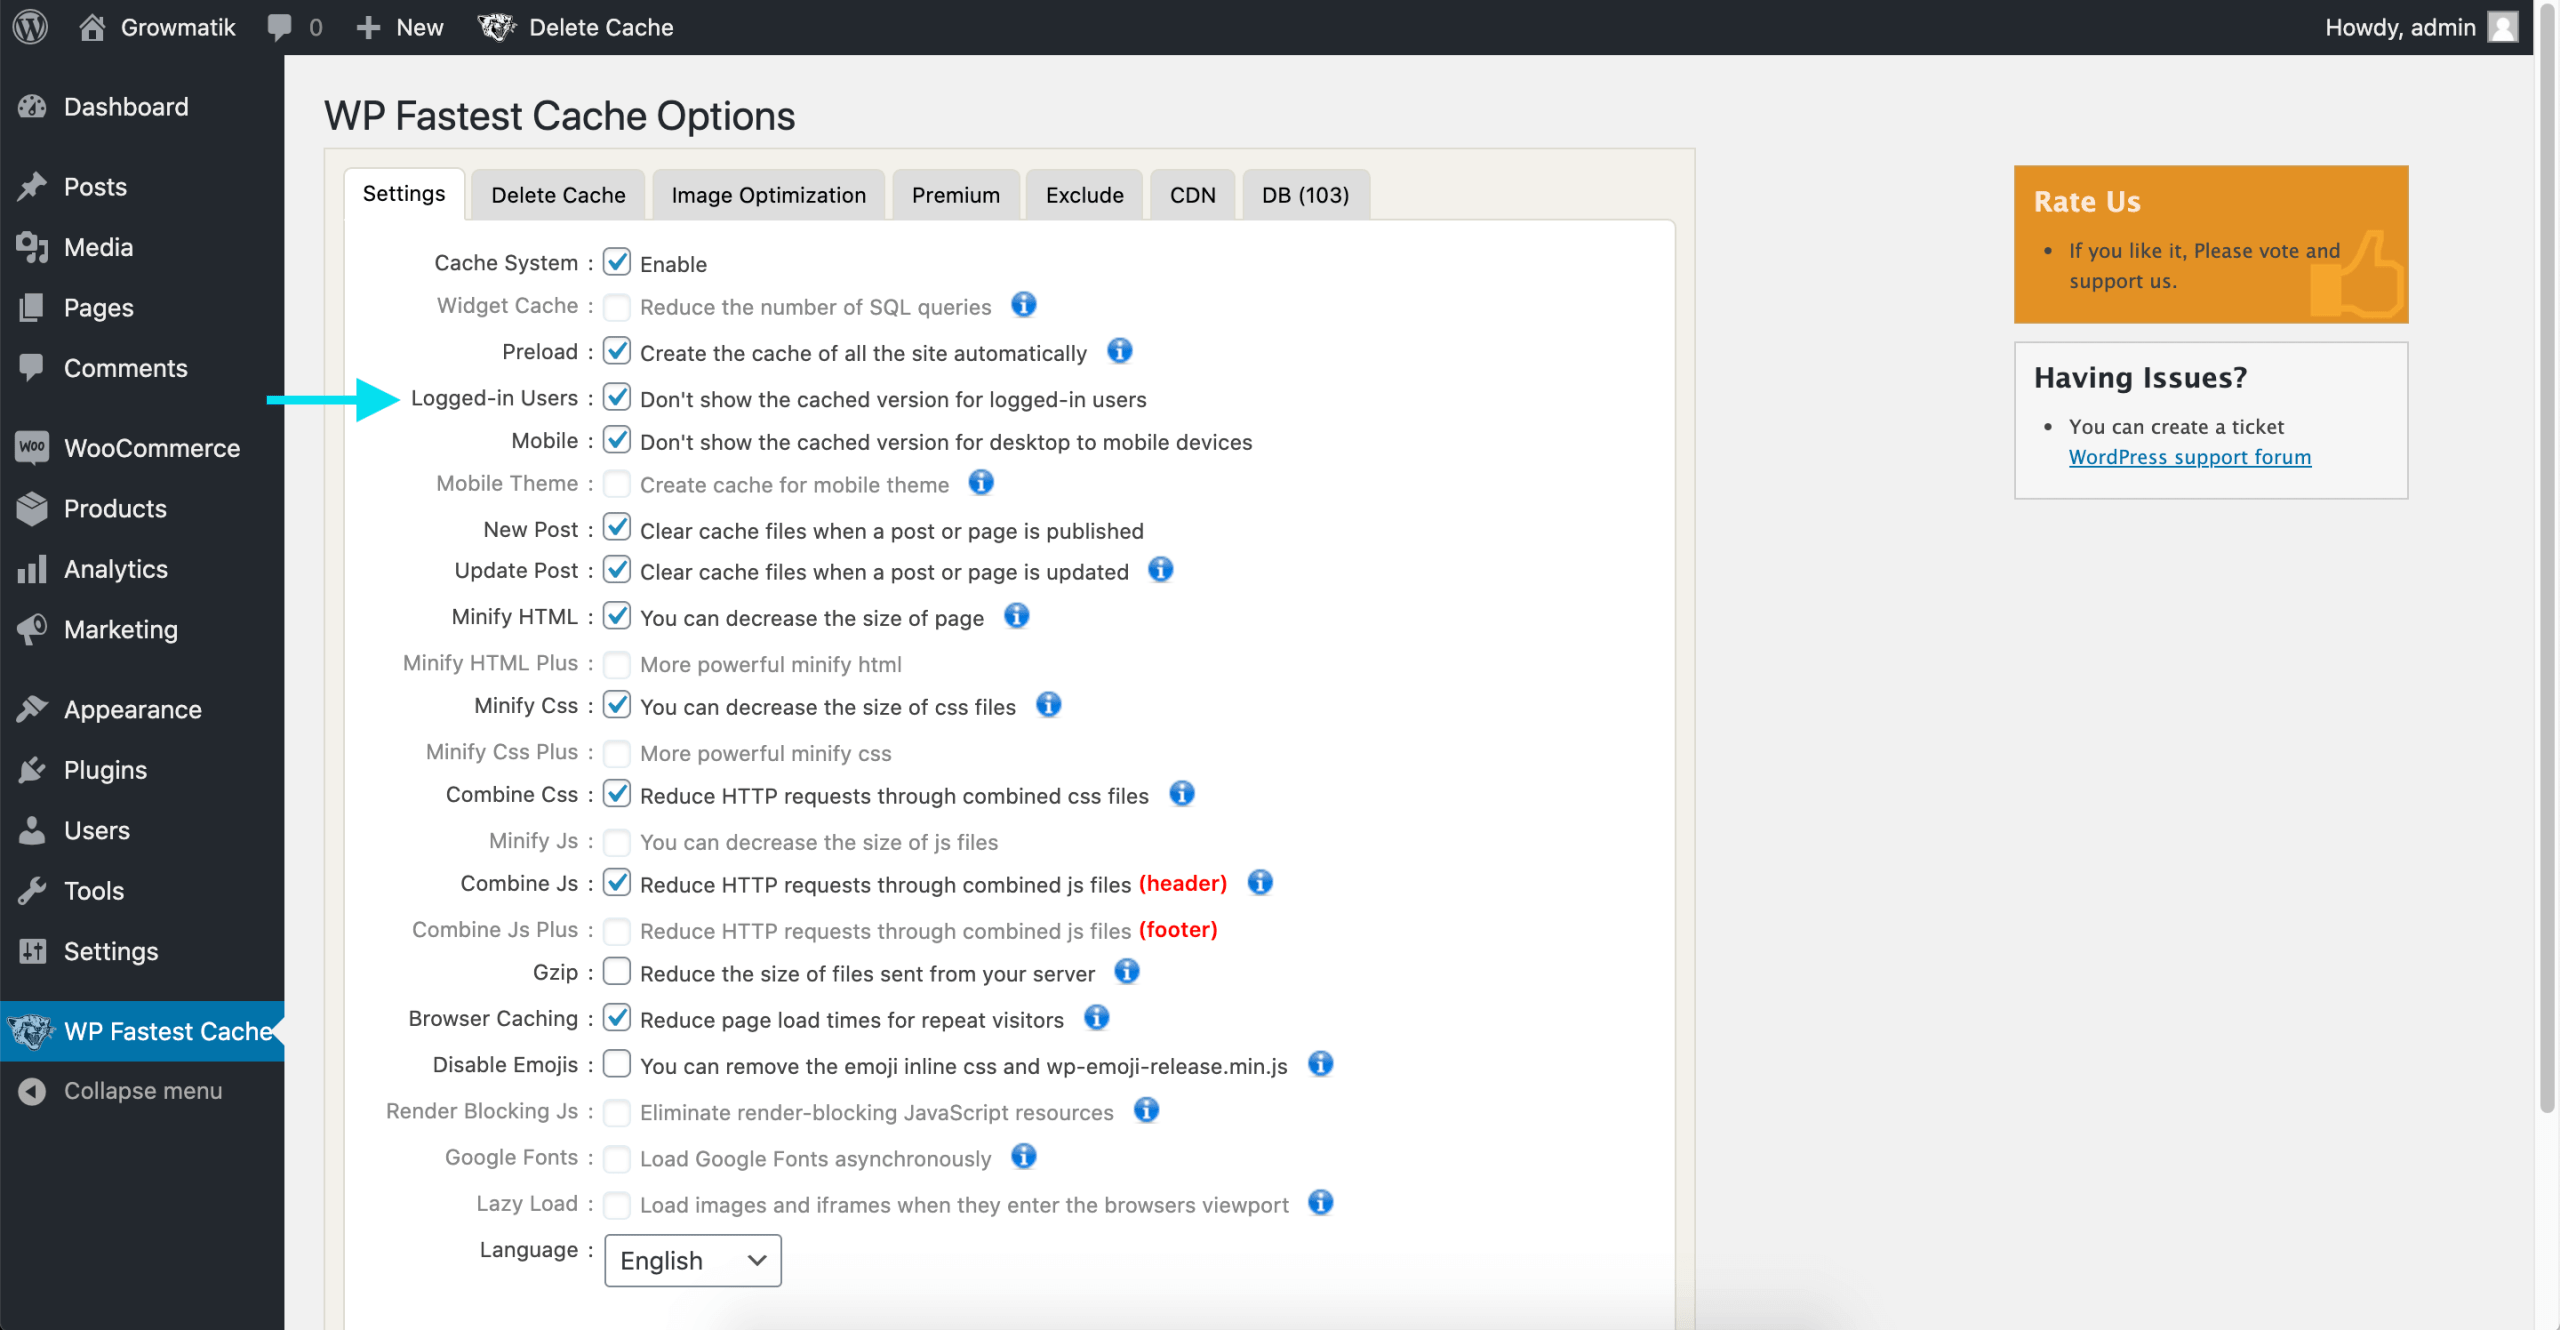Open the New dropdown in the admin bar

click(398, 27)
